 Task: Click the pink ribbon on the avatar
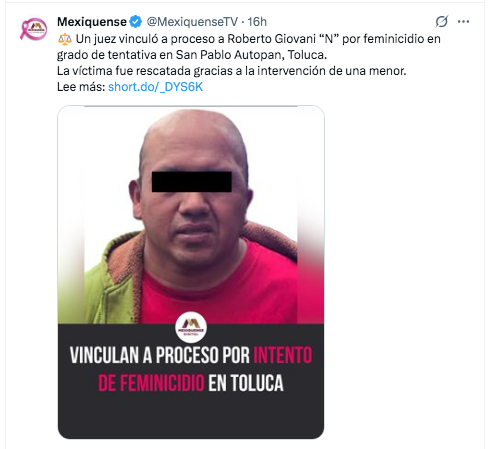point(24,30)
